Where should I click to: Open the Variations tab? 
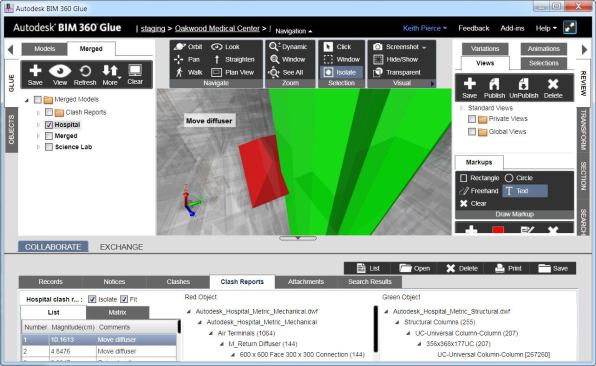[485, 49]
